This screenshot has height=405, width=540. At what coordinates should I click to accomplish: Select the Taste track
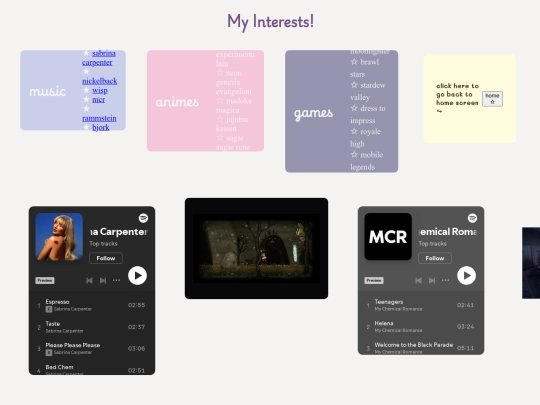click(92, 327)
